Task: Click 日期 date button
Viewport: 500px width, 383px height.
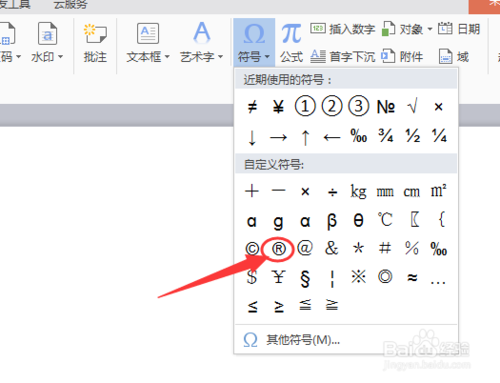Action: (x=459, y=29)
